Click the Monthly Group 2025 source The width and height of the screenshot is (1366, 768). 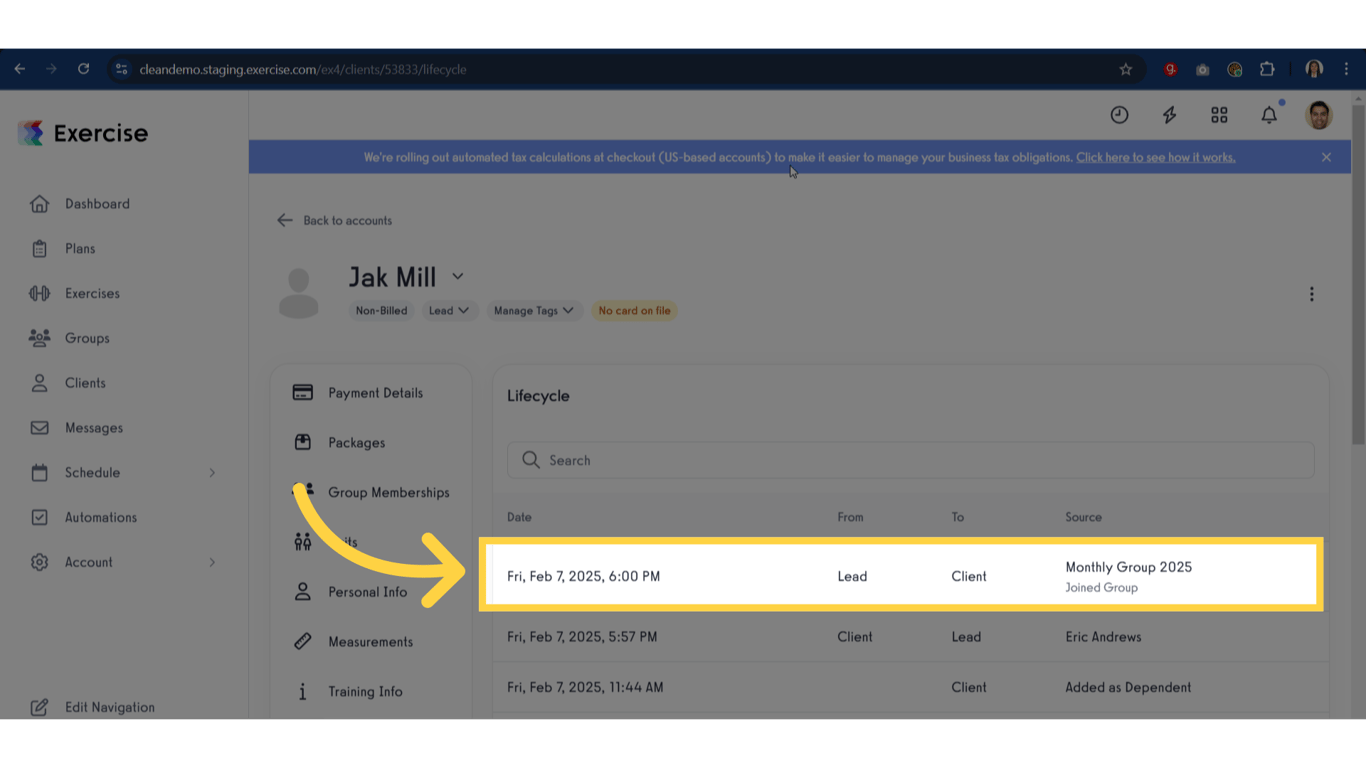tap(1128, 567)
